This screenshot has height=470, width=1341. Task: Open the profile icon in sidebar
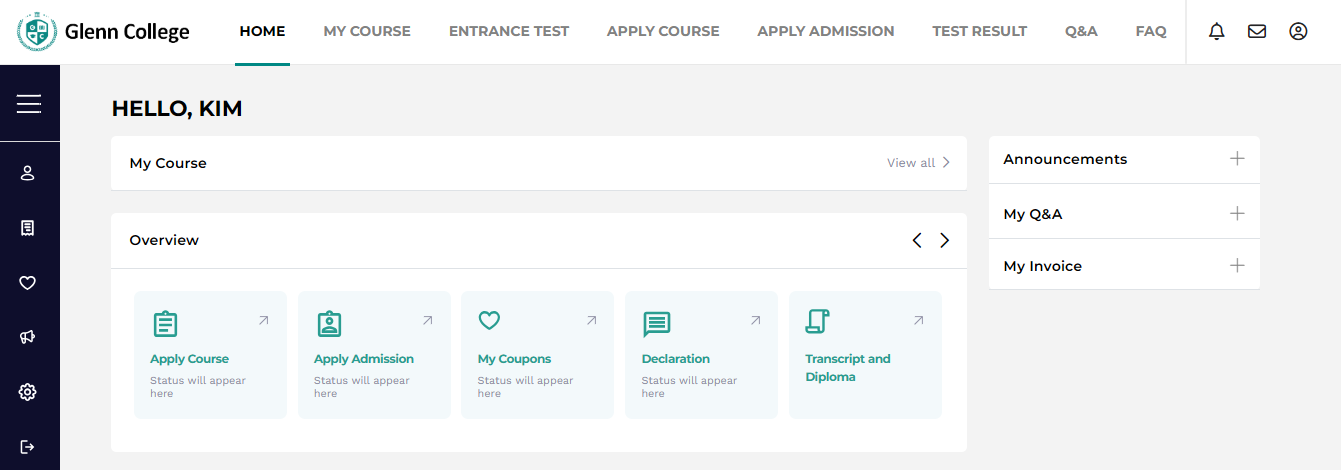28,173
